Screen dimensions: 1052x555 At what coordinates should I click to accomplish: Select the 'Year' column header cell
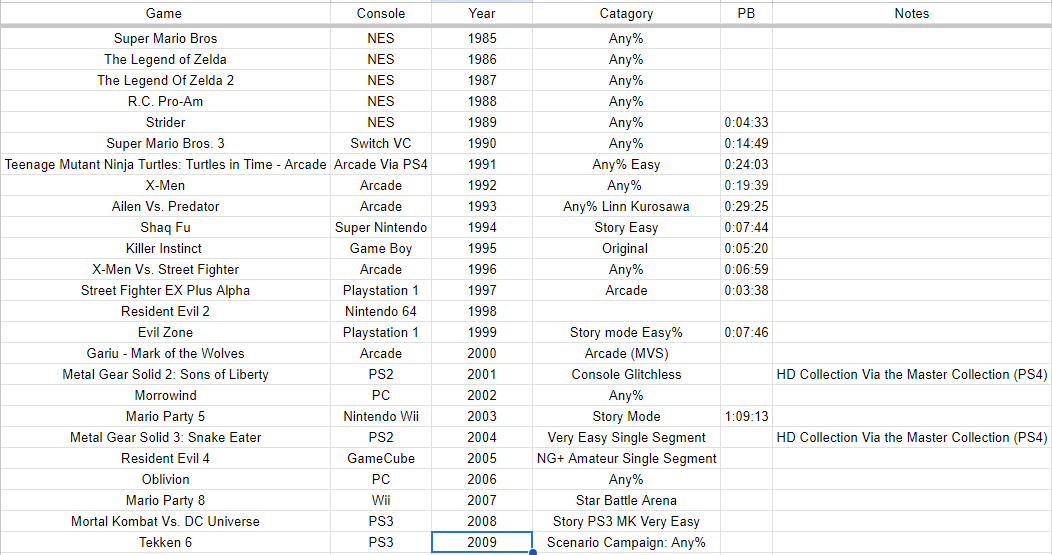point(482,13)
